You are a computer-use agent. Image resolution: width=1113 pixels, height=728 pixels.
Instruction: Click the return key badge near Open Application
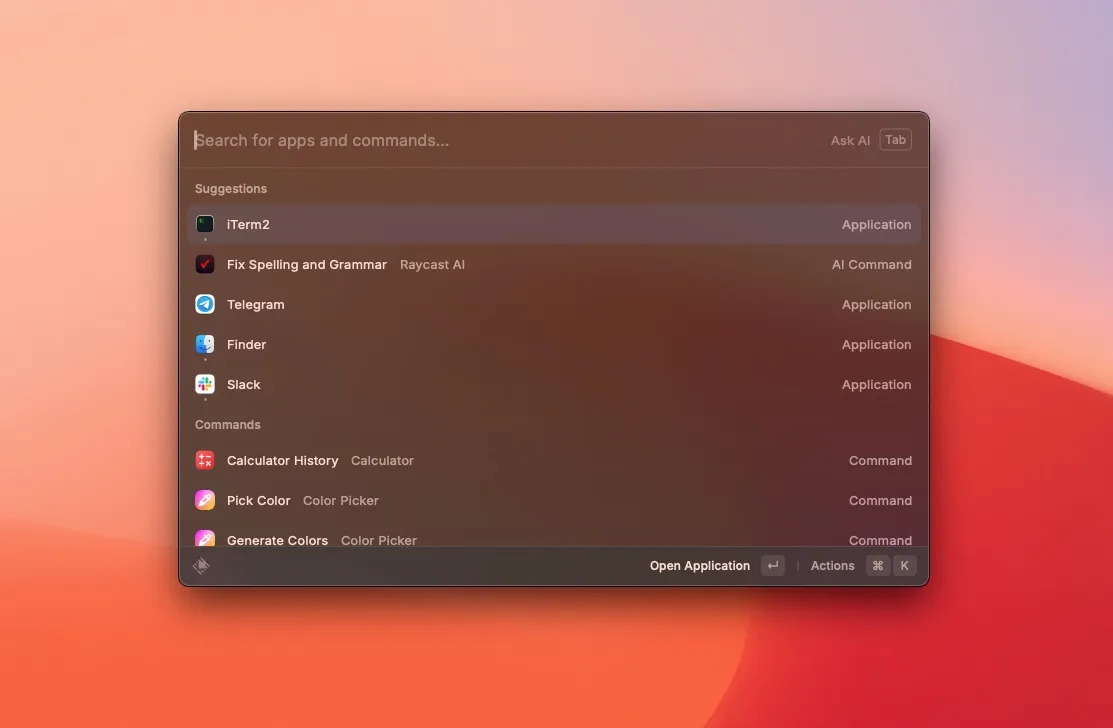click(772, 565)
